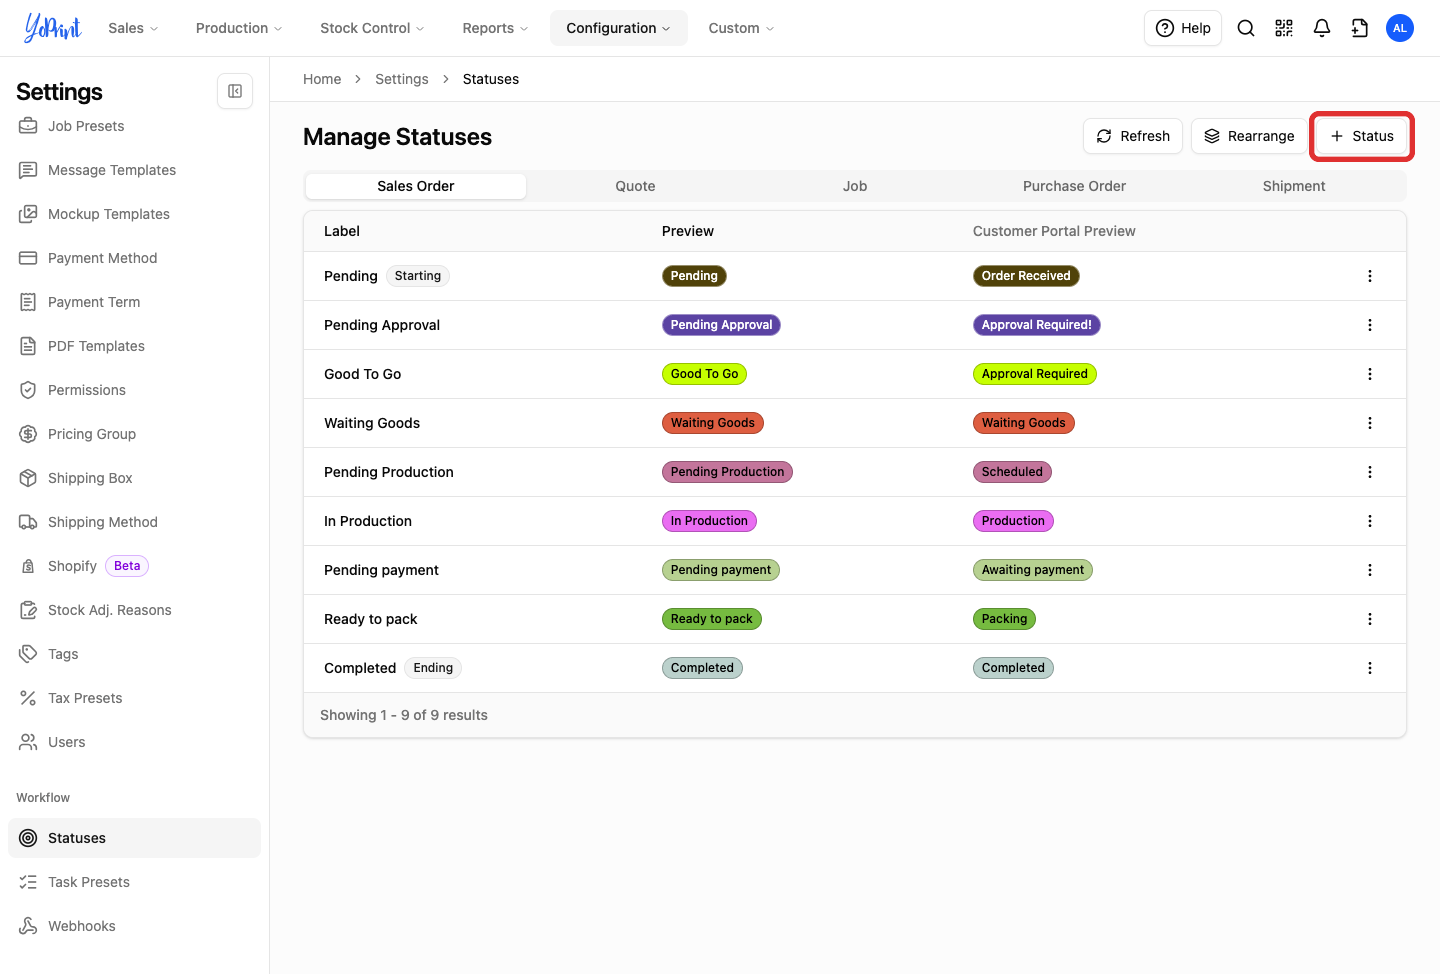The height and width of the screenshot is (974, 1440).
Task: Open row options for In Production
Action: coord(1370,521)
